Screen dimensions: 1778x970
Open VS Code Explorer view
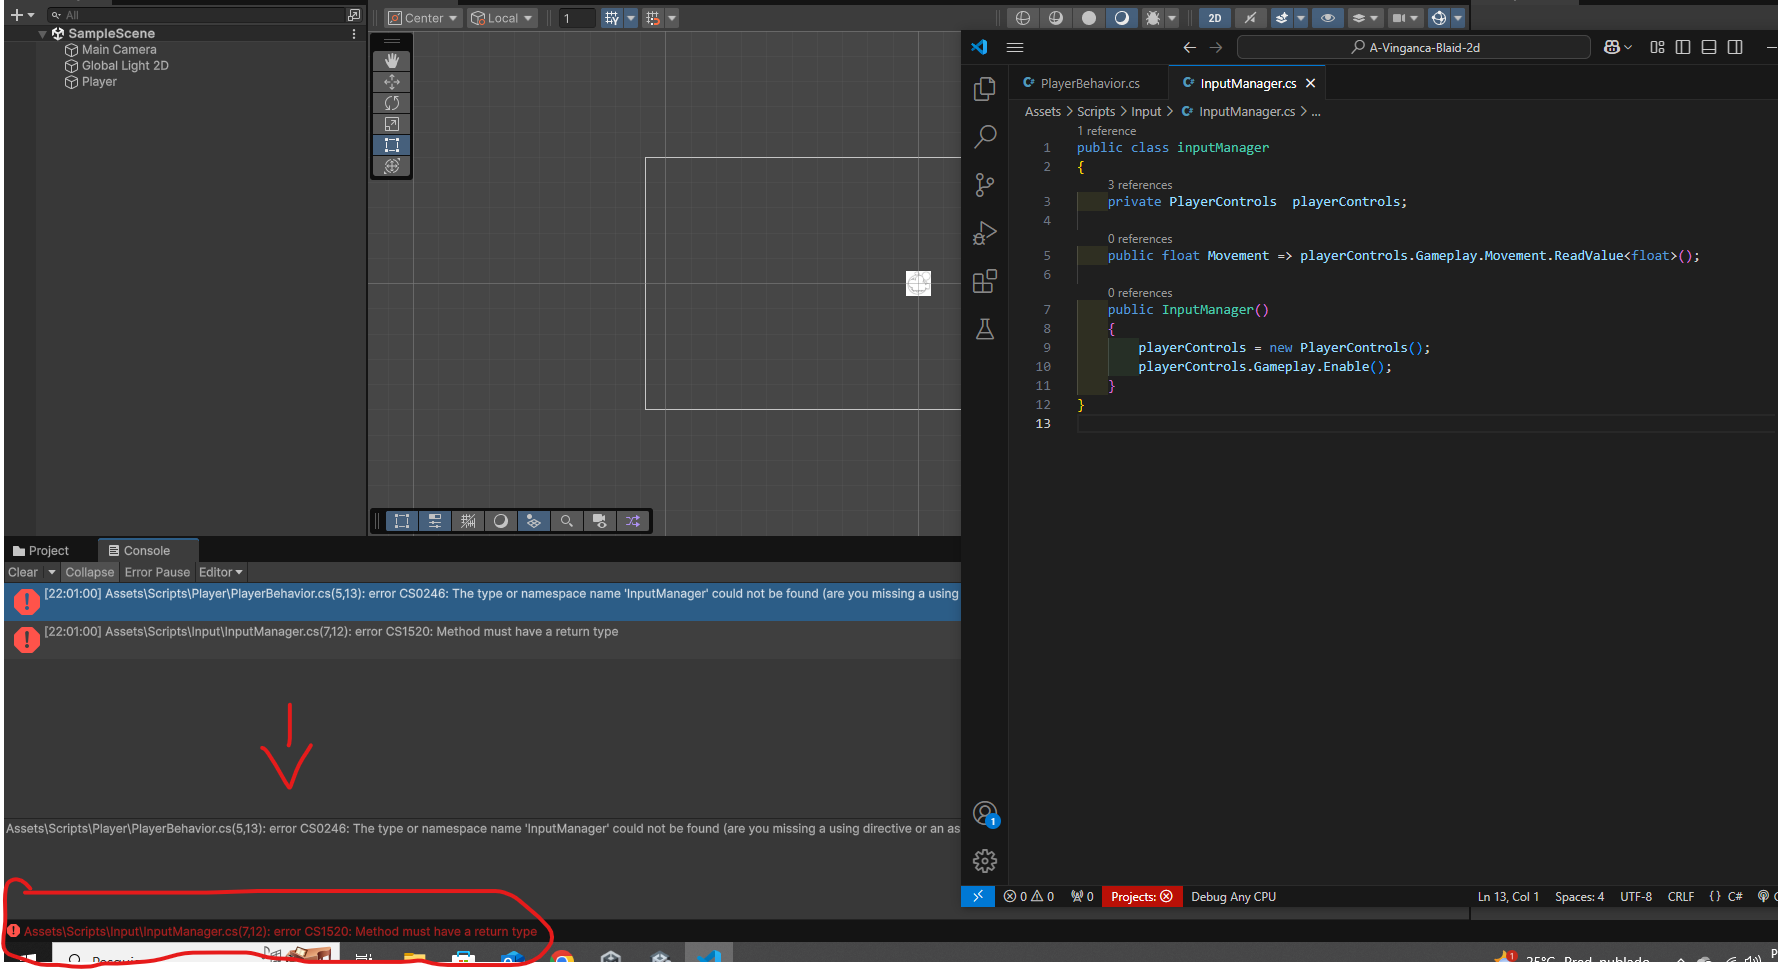[x=985, y=89]
